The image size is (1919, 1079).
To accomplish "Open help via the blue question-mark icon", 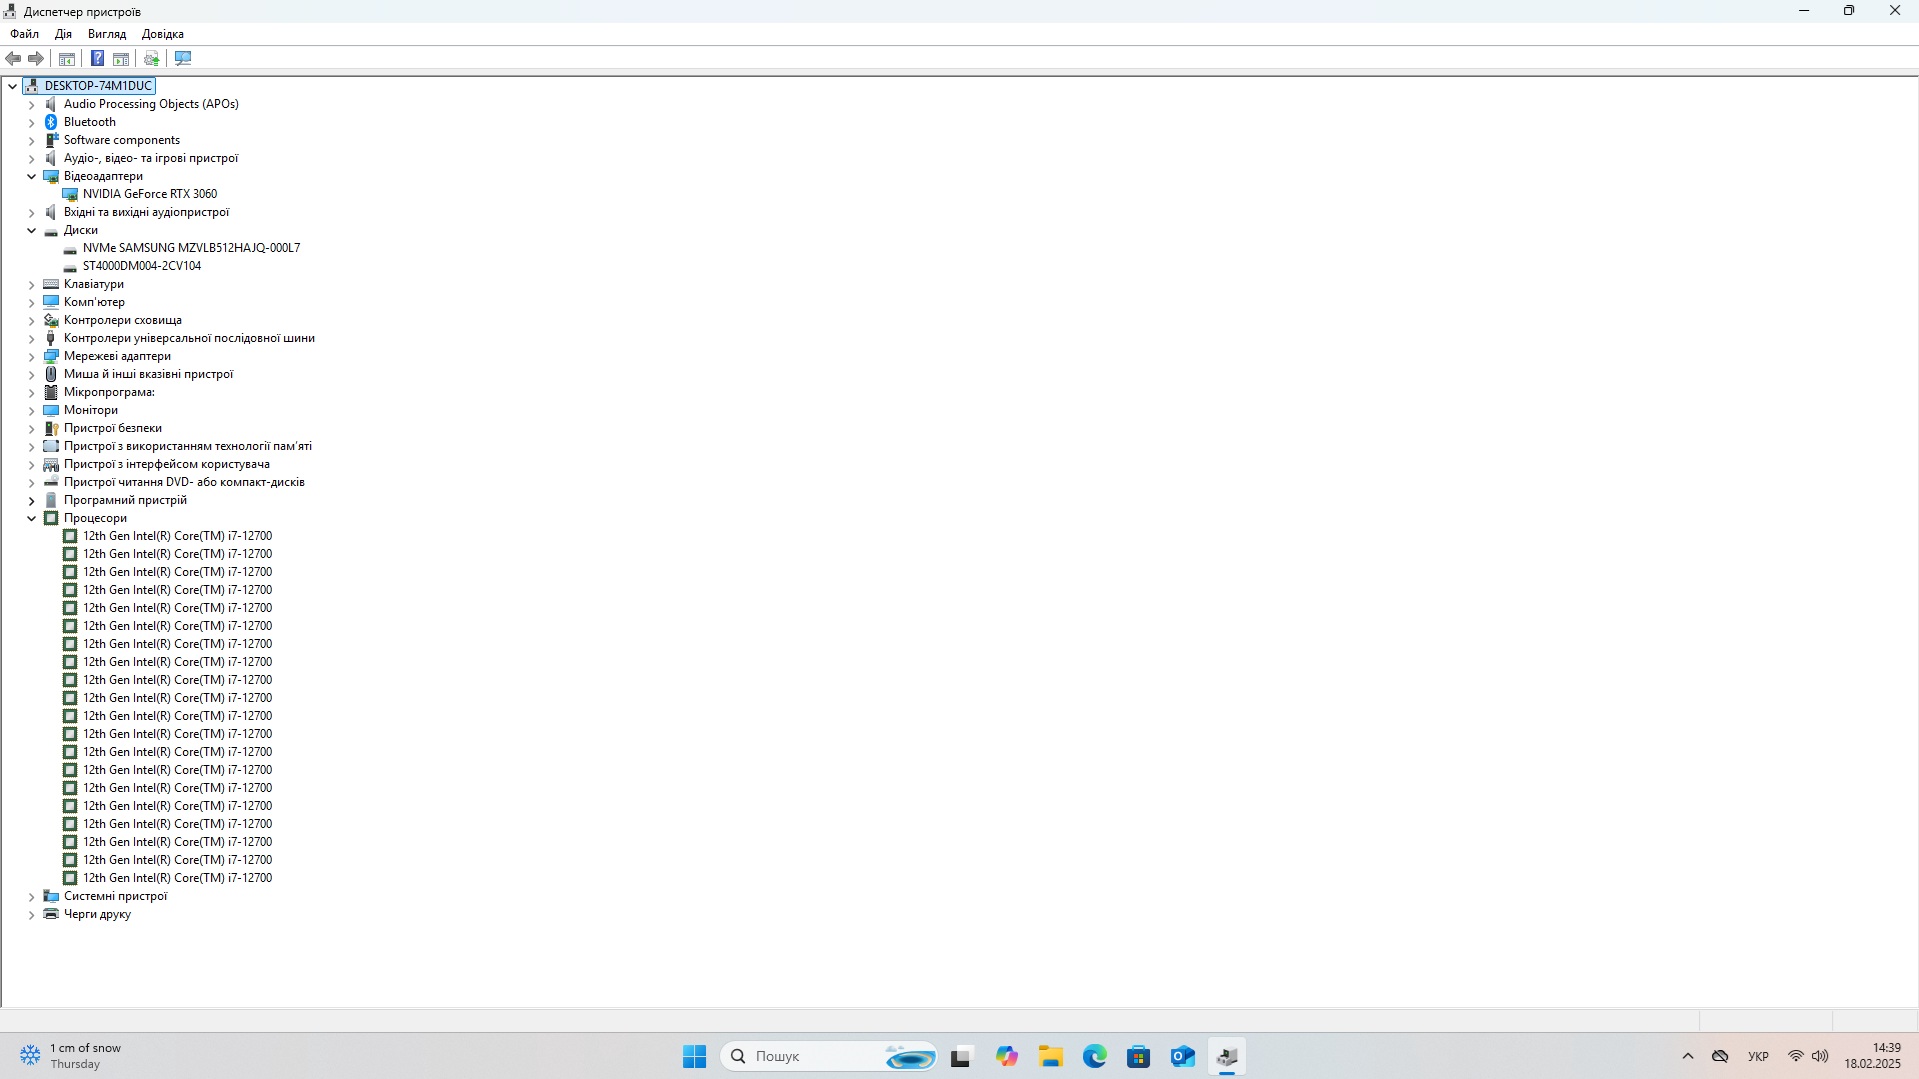I will [97, 59].
